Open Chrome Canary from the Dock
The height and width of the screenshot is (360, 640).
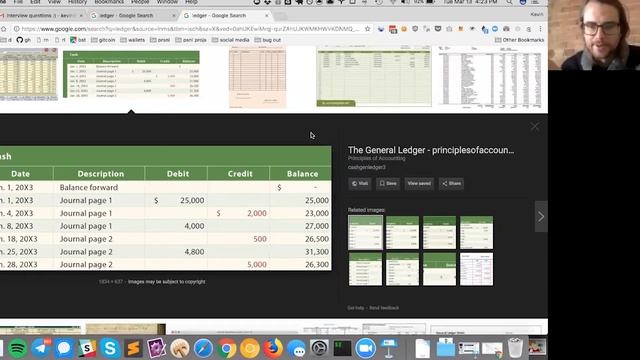[250, 348]
